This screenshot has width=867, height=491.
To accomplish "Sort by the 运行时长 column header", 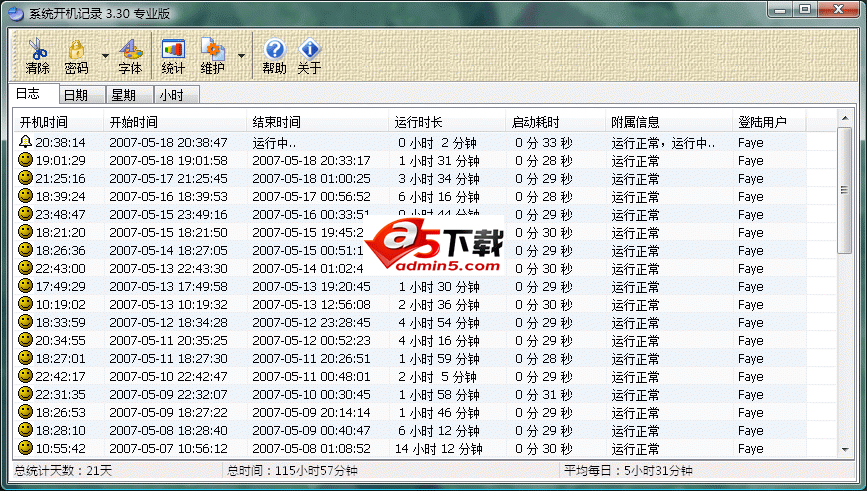I will (447, 122).
